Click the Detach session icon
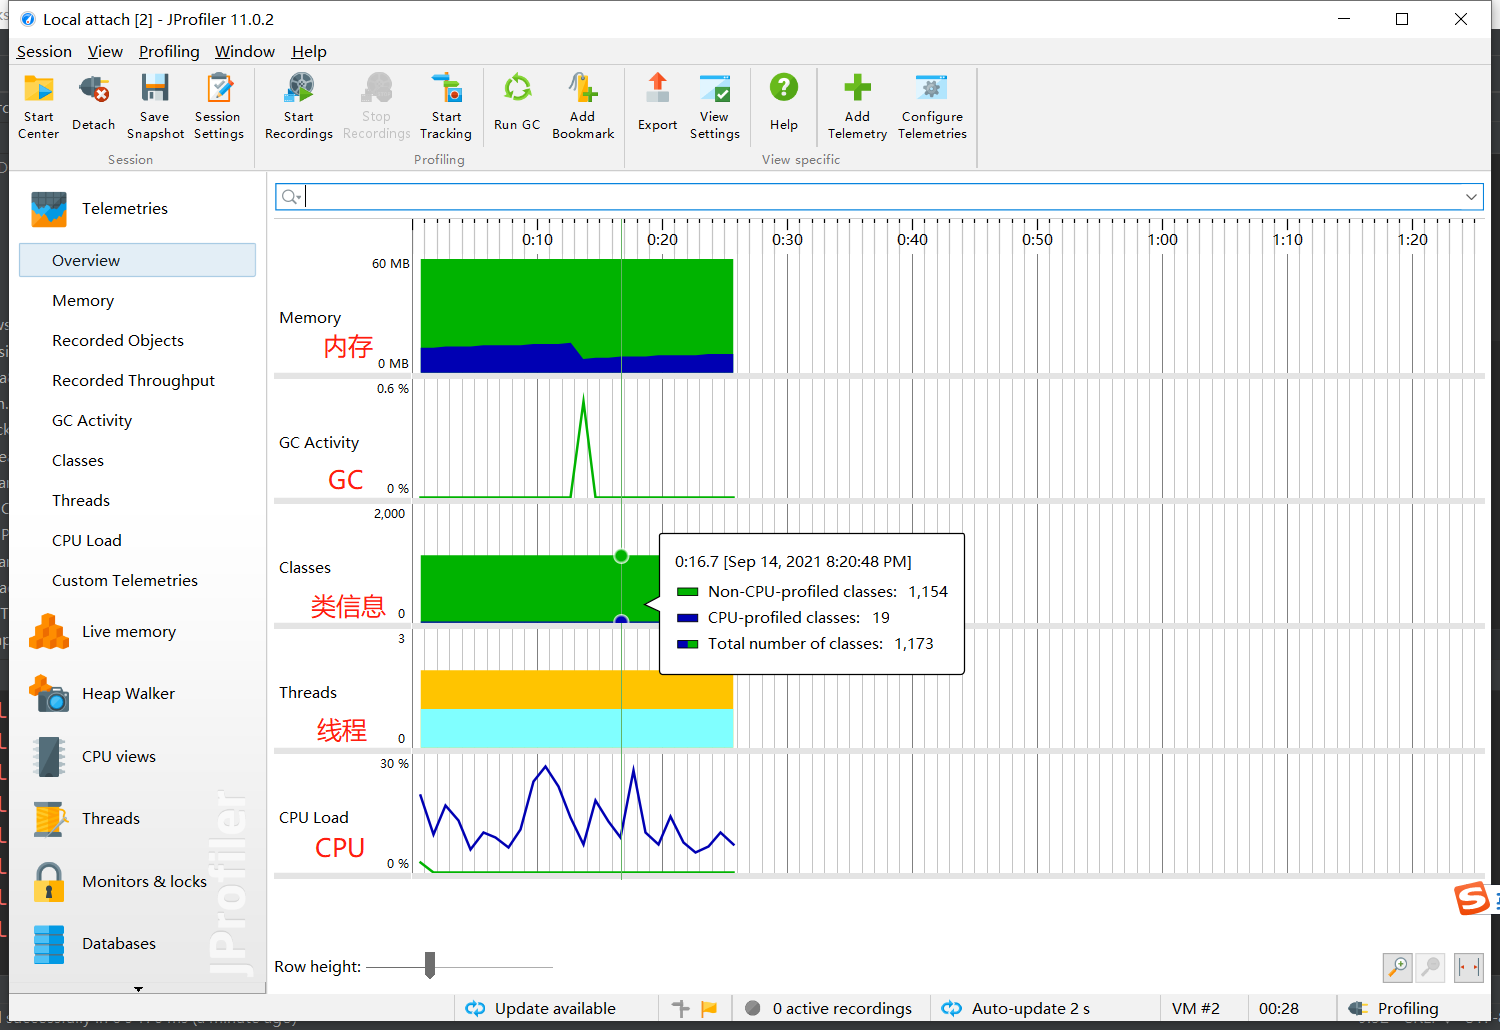The image size is (1500, 1030). click(x=93, y=105)
